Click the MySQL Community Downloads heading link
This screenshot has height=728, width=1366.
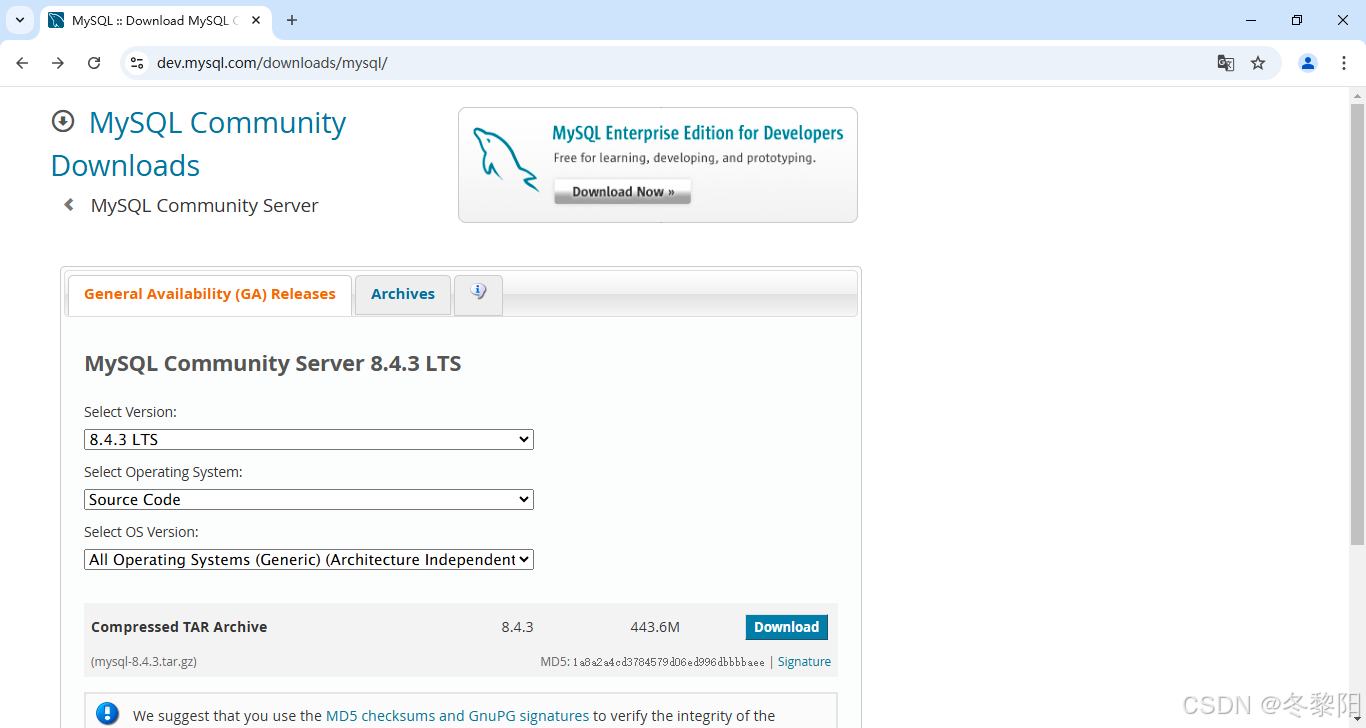198,144
